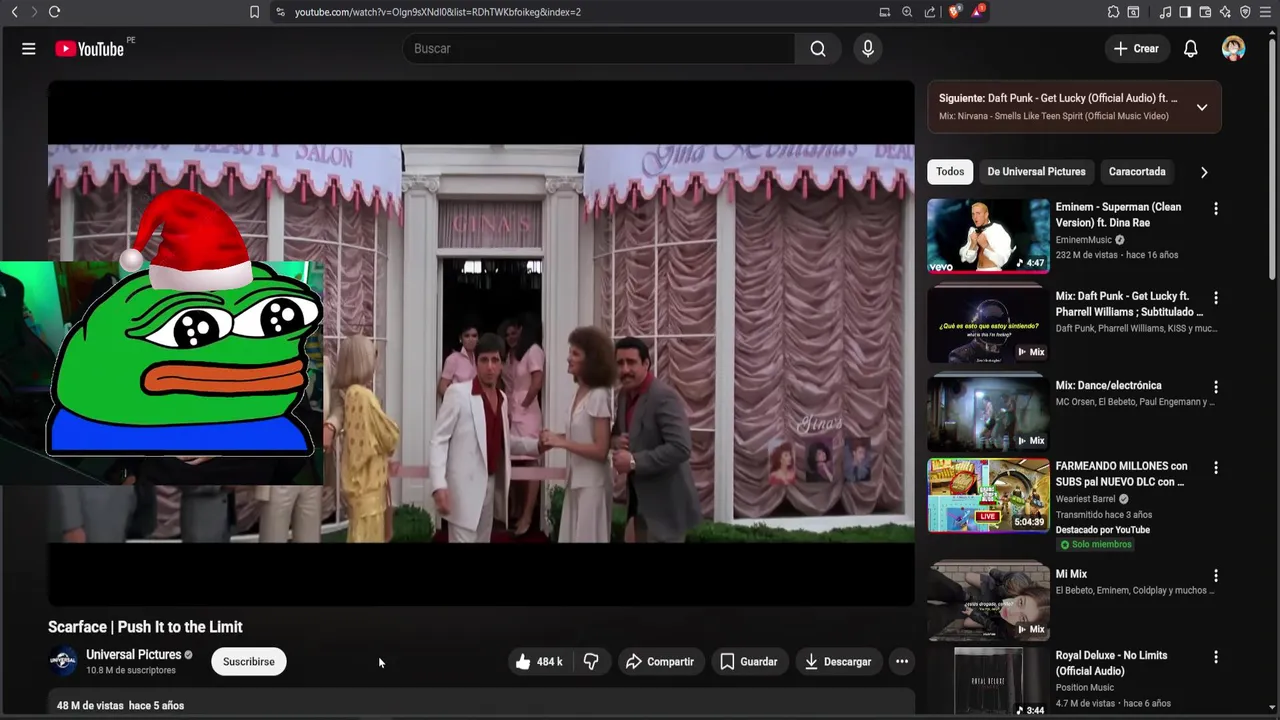The image size is (1280, 720).
Task: Click the like count 484 k
Action: click(x=549, y=662)
